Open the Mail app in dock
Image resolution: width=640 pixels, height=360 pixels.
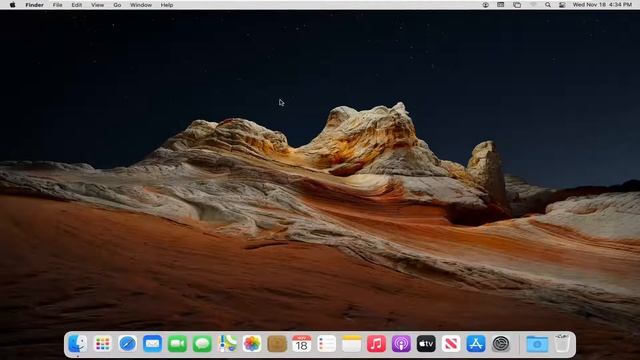tap(152, 344)
